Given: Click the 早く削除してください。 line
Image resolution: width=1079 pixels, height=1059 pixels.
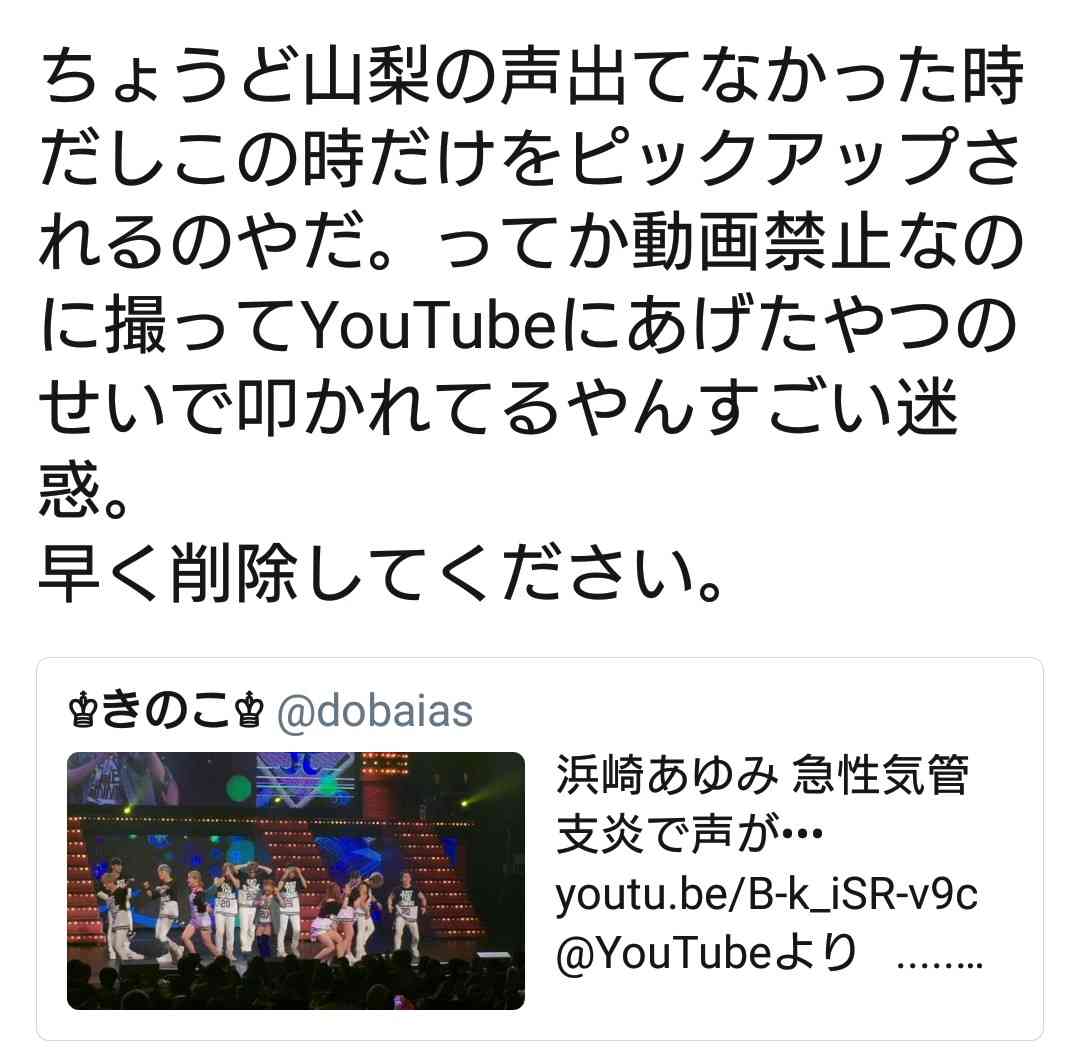Looking at the screenshot, I should pos(382,573).
